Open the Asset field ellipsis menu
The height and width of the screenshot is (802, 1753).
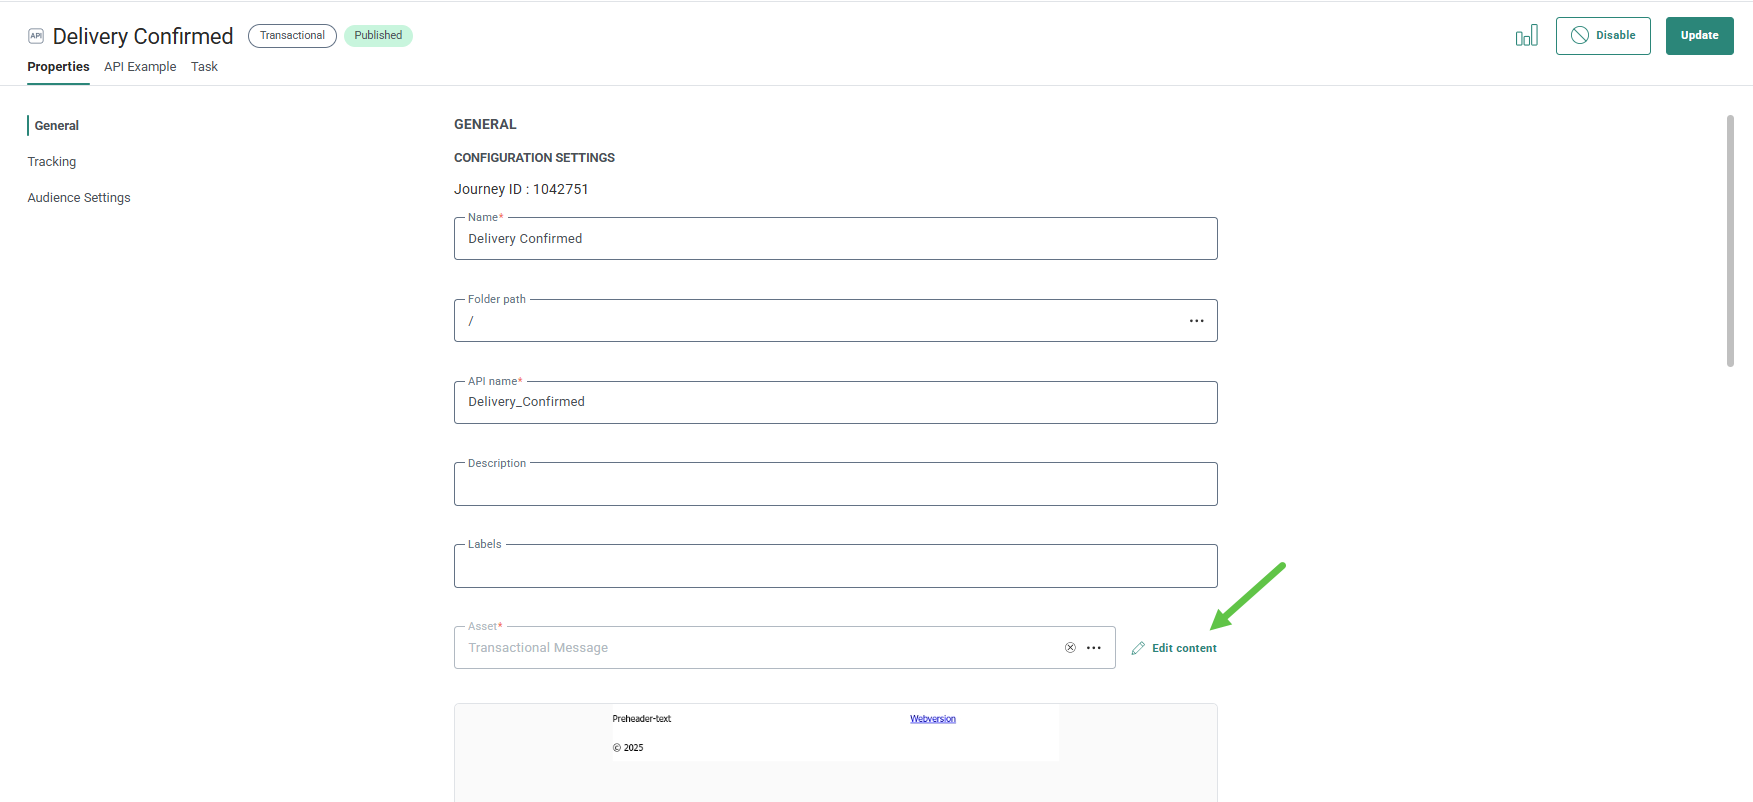1094,648
